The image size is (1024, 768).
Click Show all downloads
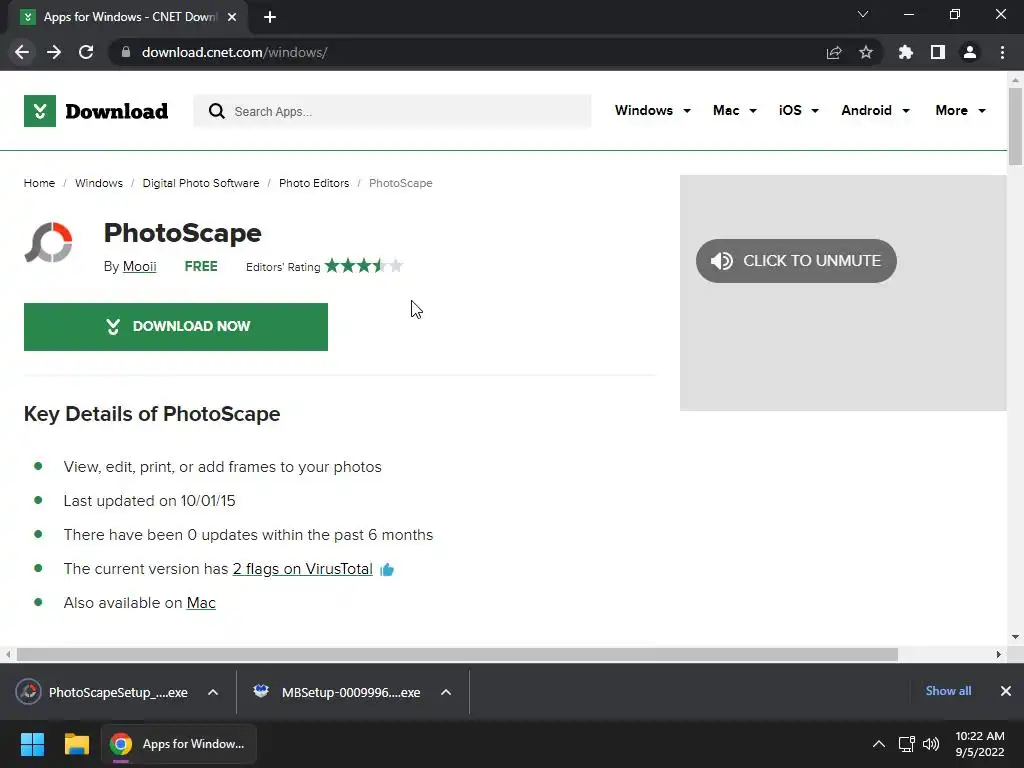pyautogui.click(x=948, y=691)
